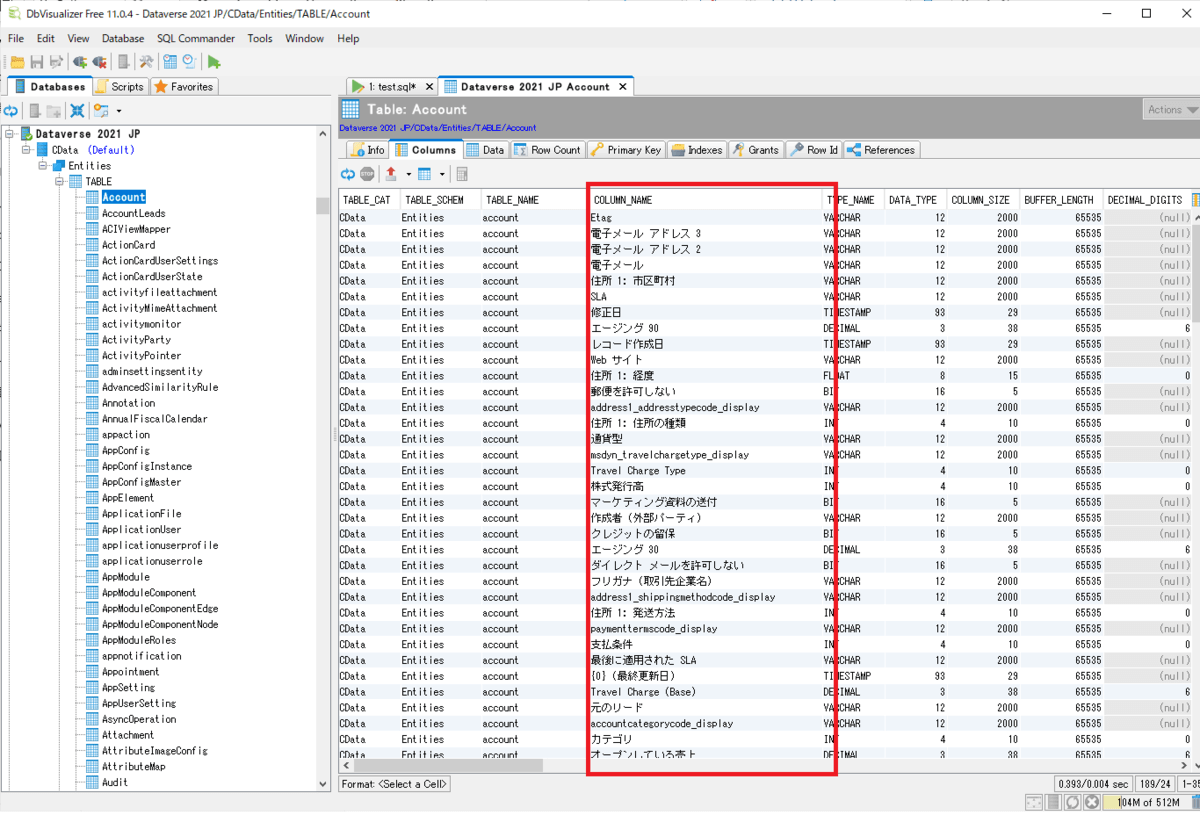Switch to the Scripts tab

point(119,87)
